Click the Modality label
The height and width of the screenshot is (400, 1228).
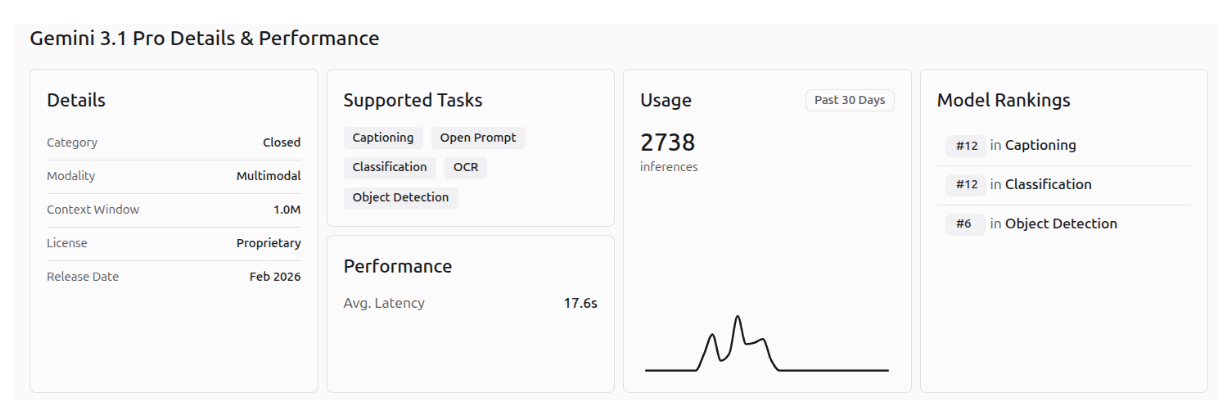coord(71,176)
